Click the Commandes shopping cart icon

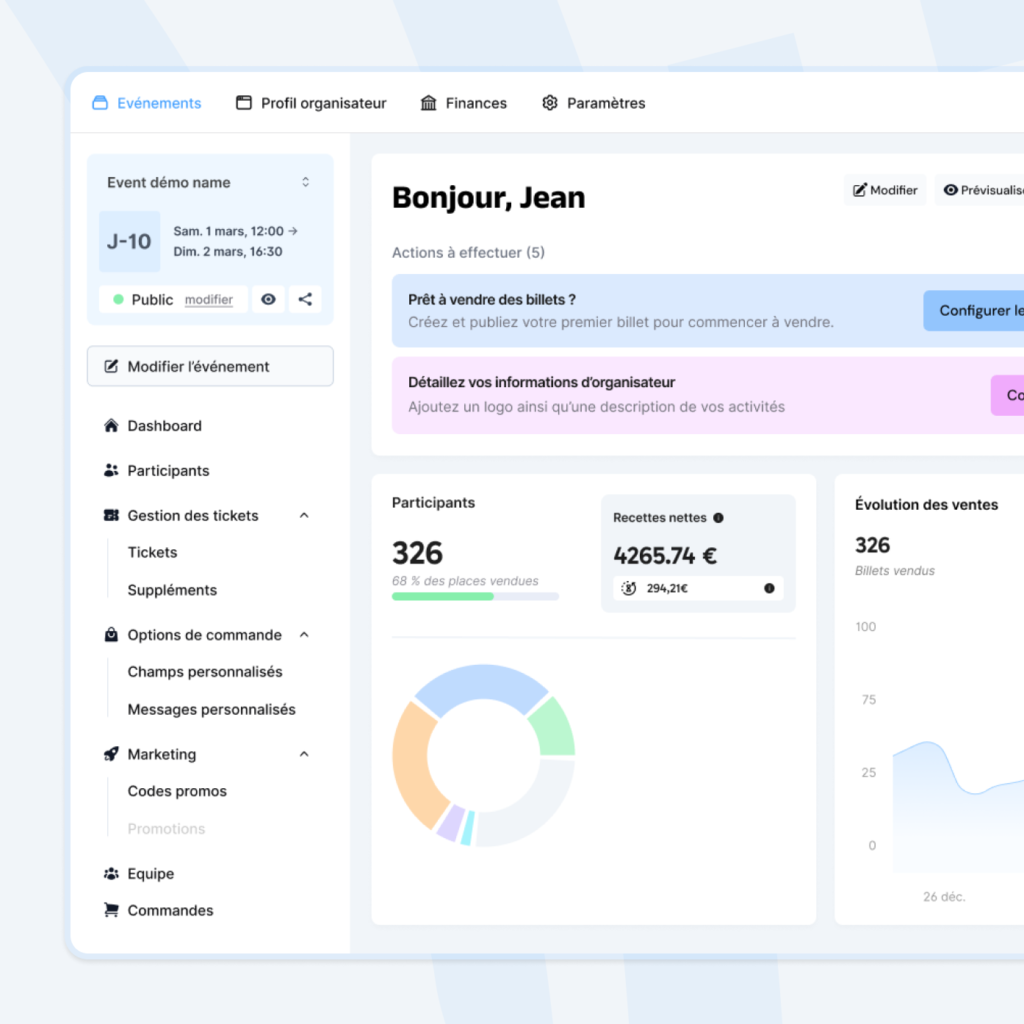[111, 910]
